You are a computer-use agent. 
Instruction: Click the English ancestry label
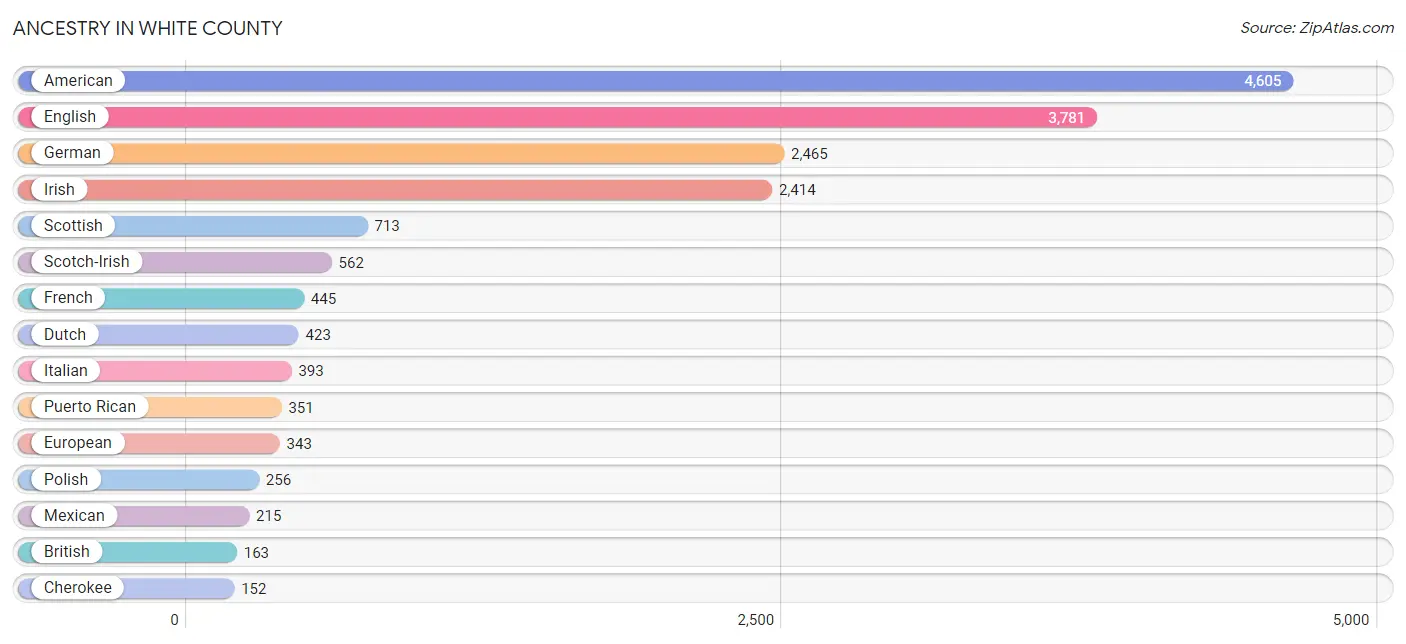click(70, 117)
